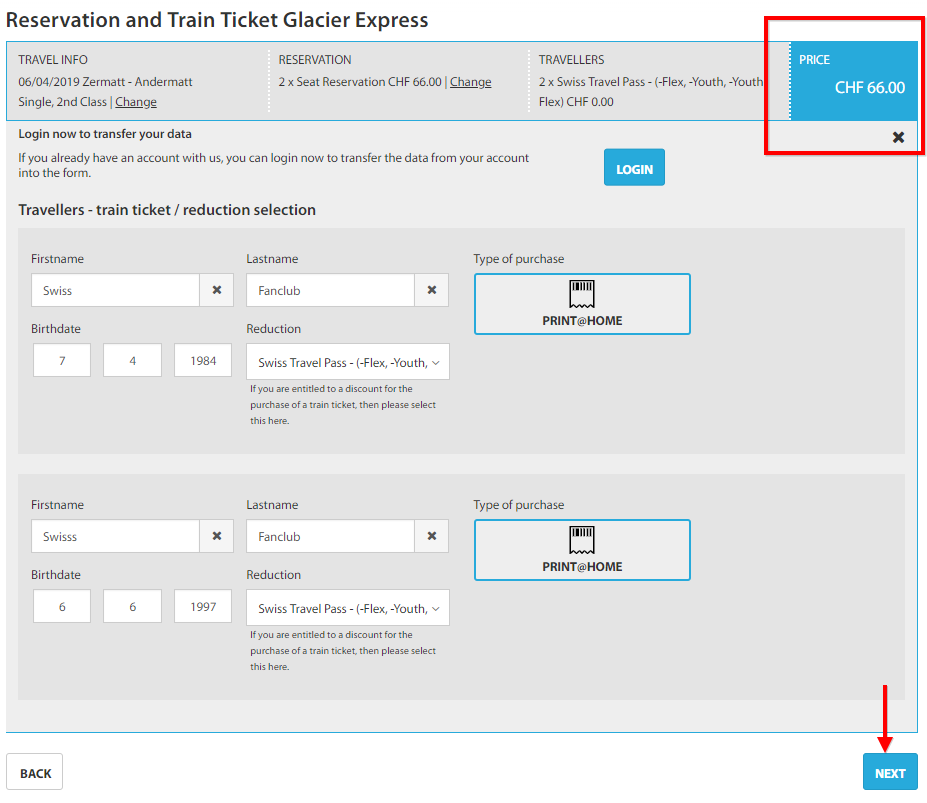The height and width of the screenshot is (803, 927).
Task: Click the PRICE CHF 66.00 box
Action: coord(854,81)
